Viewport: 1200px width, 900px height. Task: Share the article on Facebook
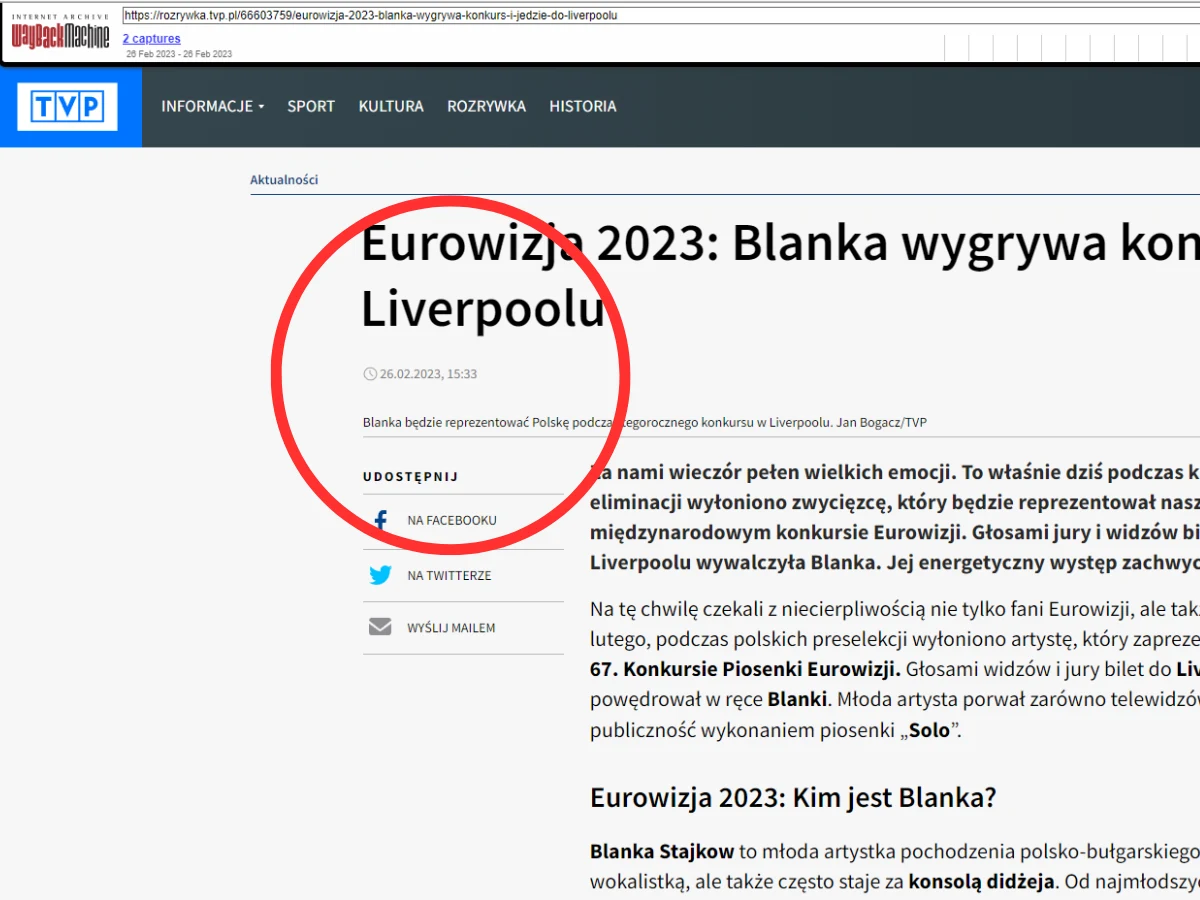click(380, 519)
